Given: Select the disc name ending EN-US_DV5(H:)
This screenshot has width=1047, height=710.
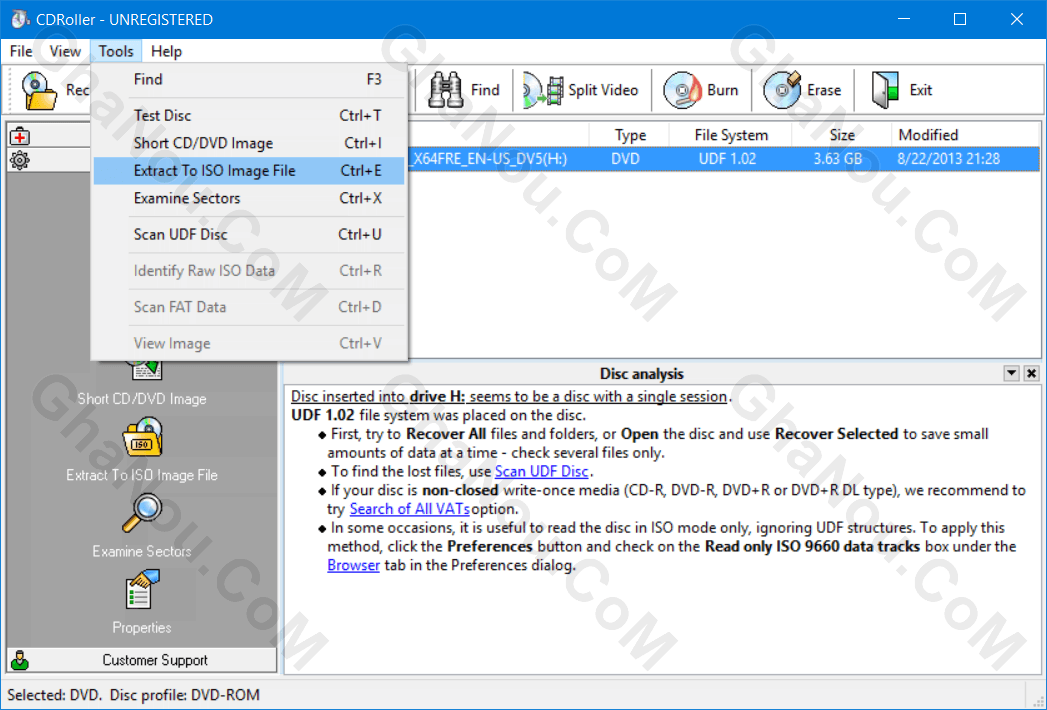Looking at the screenshot, I should (489, 159).
